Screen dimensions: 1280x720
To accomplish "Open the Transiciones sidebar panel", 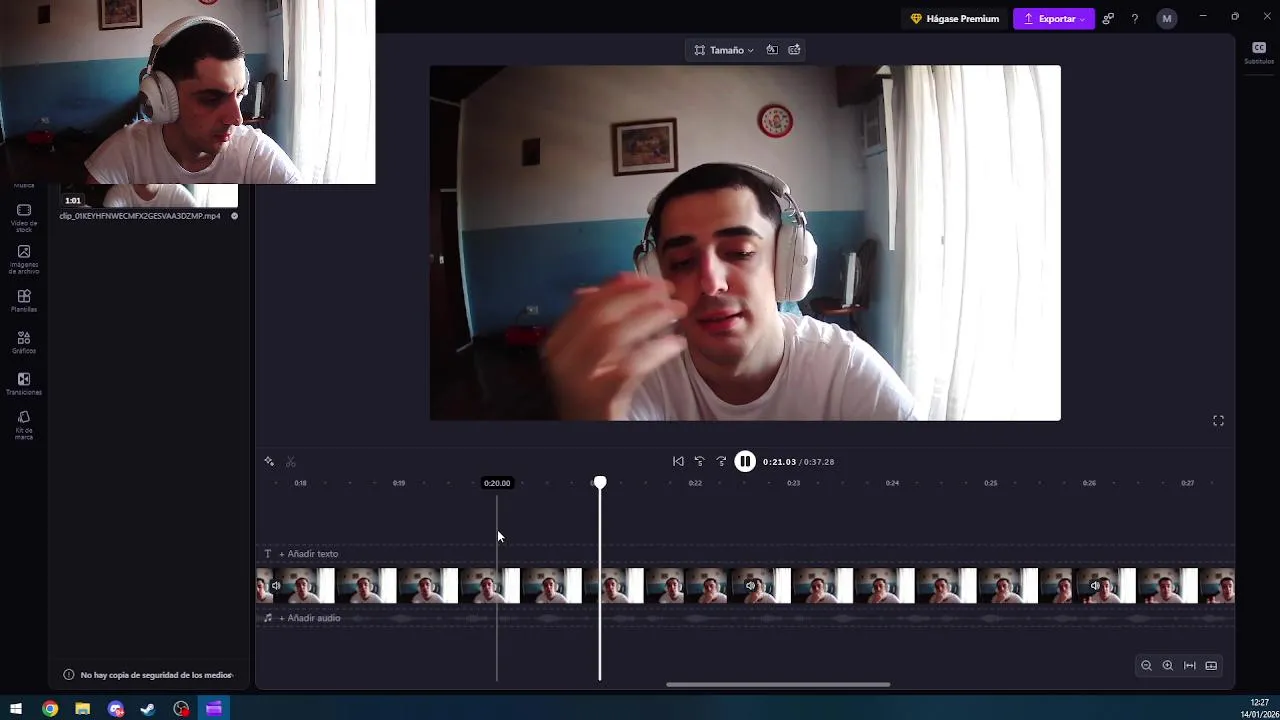I will 24,384.
